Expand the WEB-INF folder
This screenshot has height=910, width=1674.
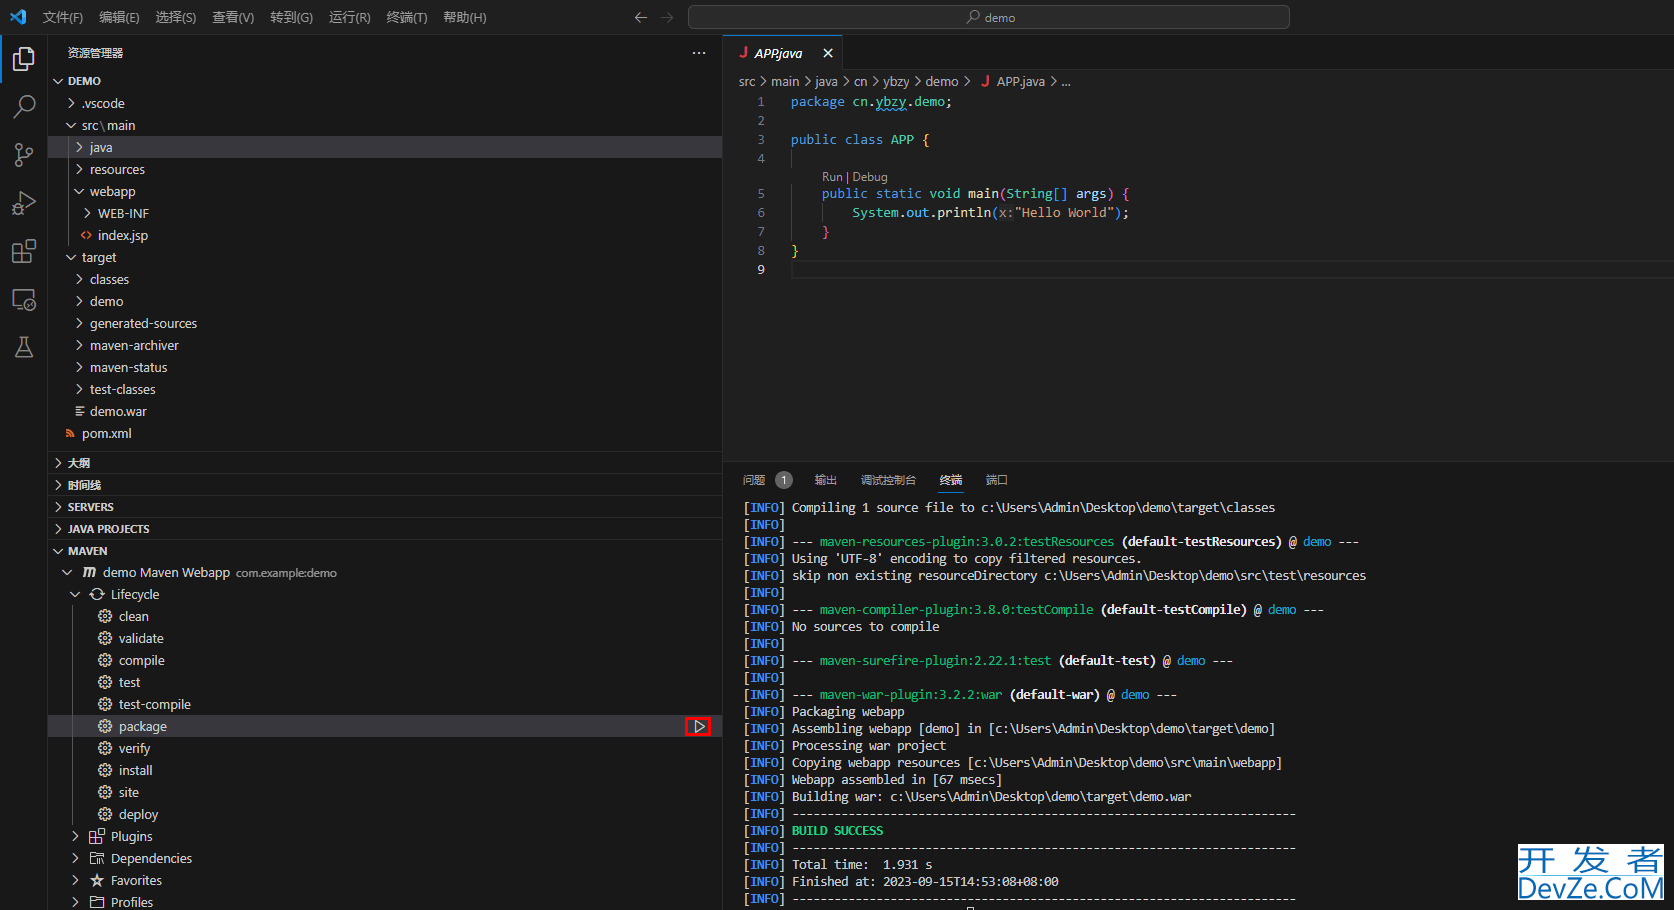coord(87,213)
